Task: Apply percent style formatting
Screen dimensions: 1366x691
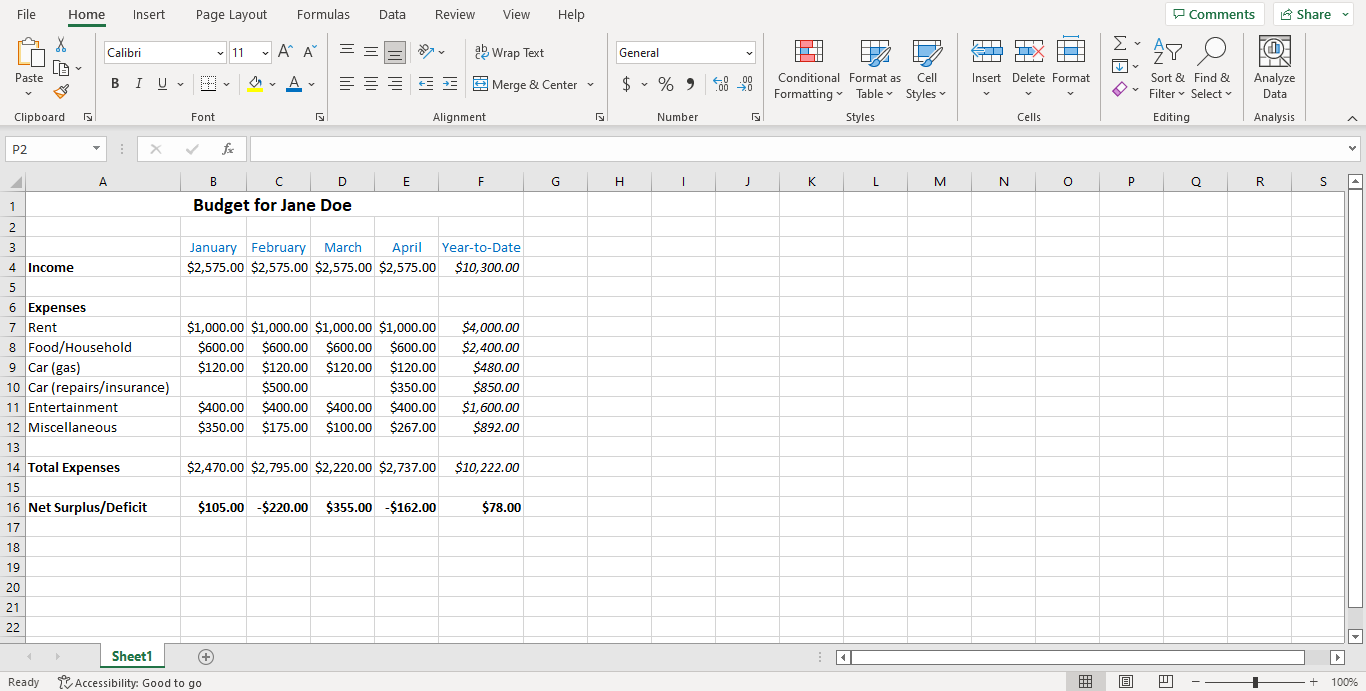Action: click(x=666, y=84)
